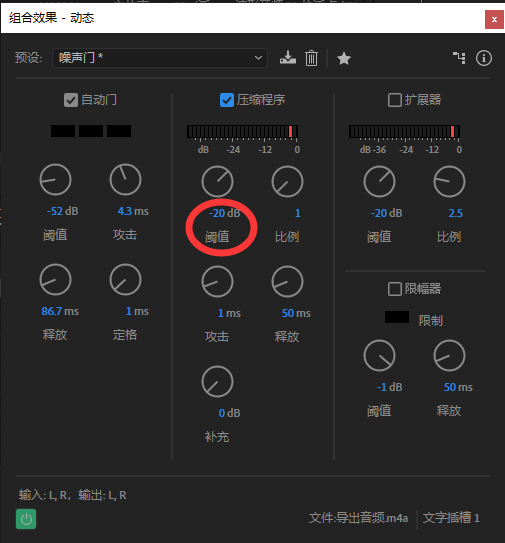Delete the preset using trash icon
This screenshot has width=505, height=543.
[311, 58]
